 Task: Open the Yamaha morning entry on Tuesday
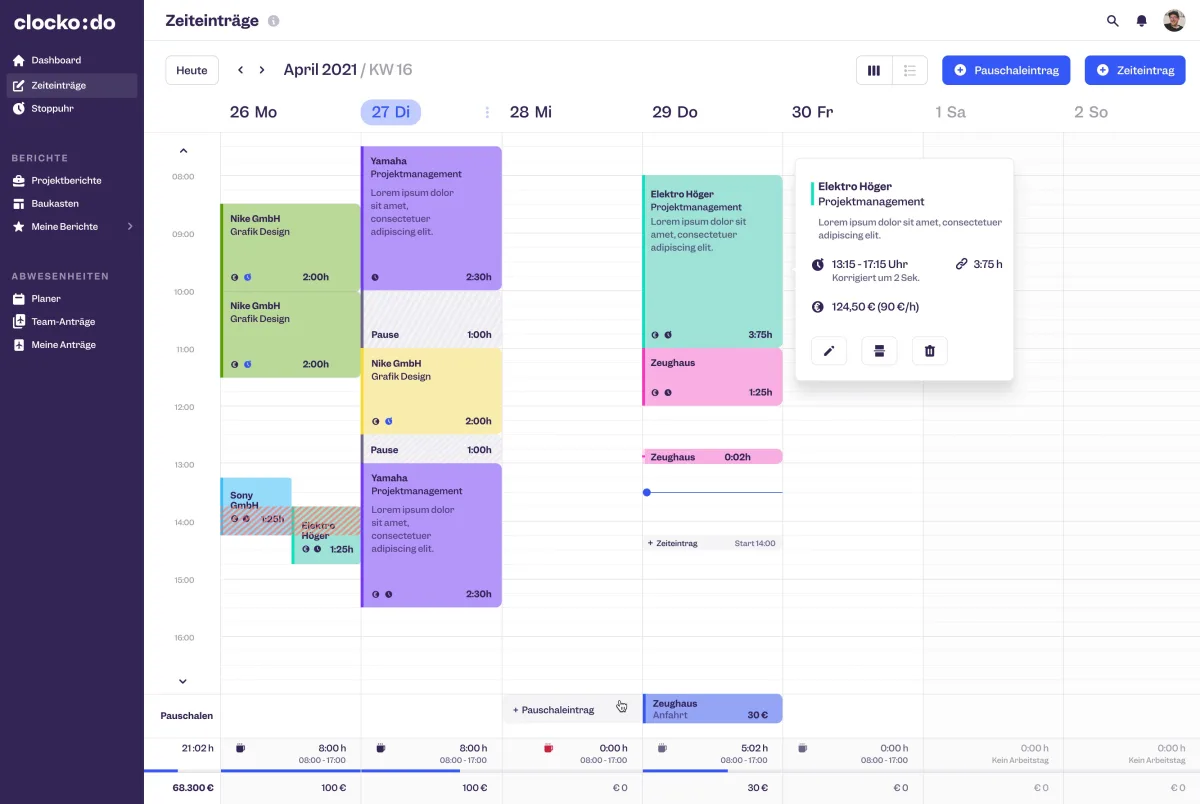pyautogui.click(x=431, y=218)
